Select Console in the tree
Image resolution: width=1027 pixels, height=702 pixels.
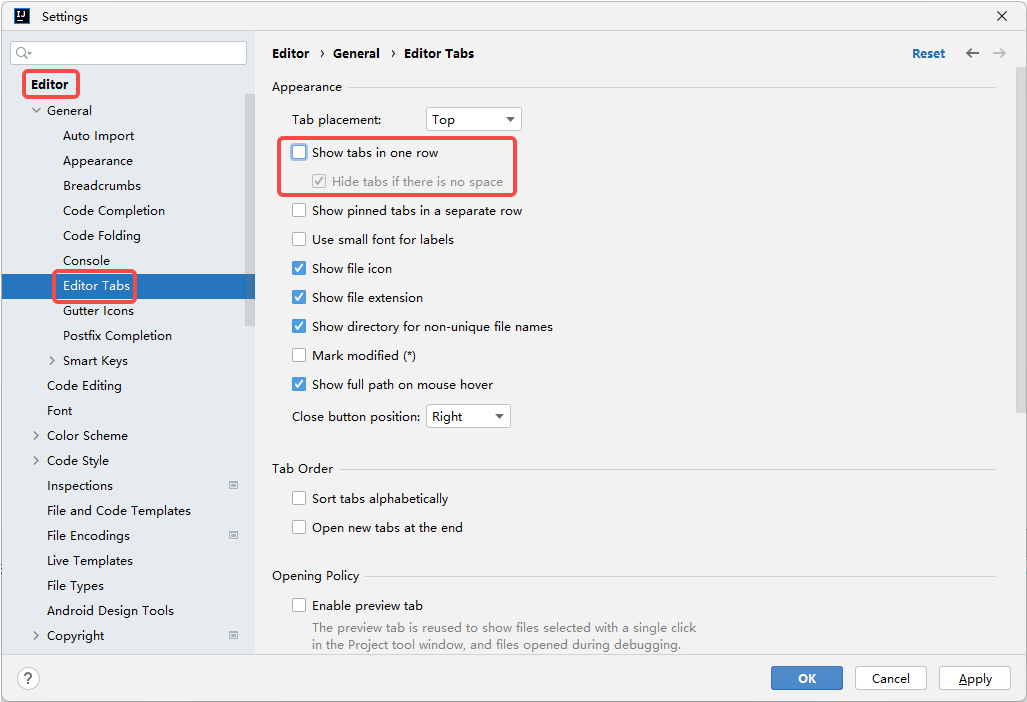[x=86, y=261]
